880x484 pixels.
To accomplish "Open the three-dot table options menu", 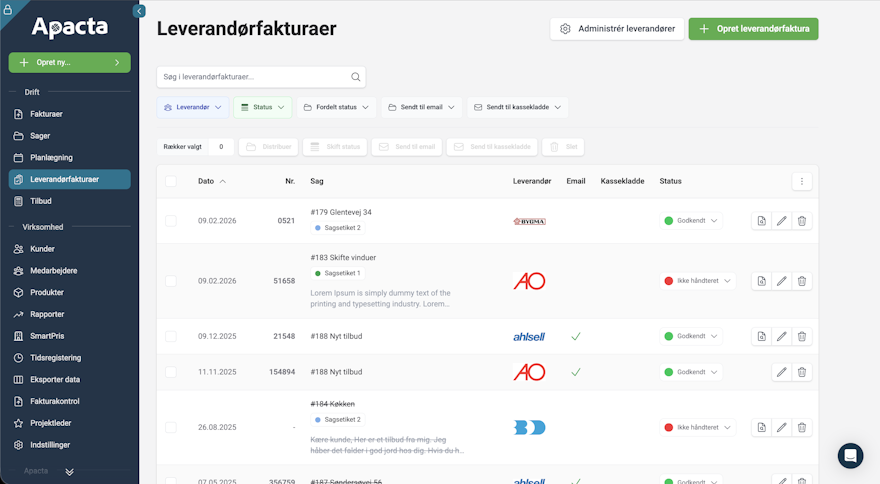I will (802, 181).
